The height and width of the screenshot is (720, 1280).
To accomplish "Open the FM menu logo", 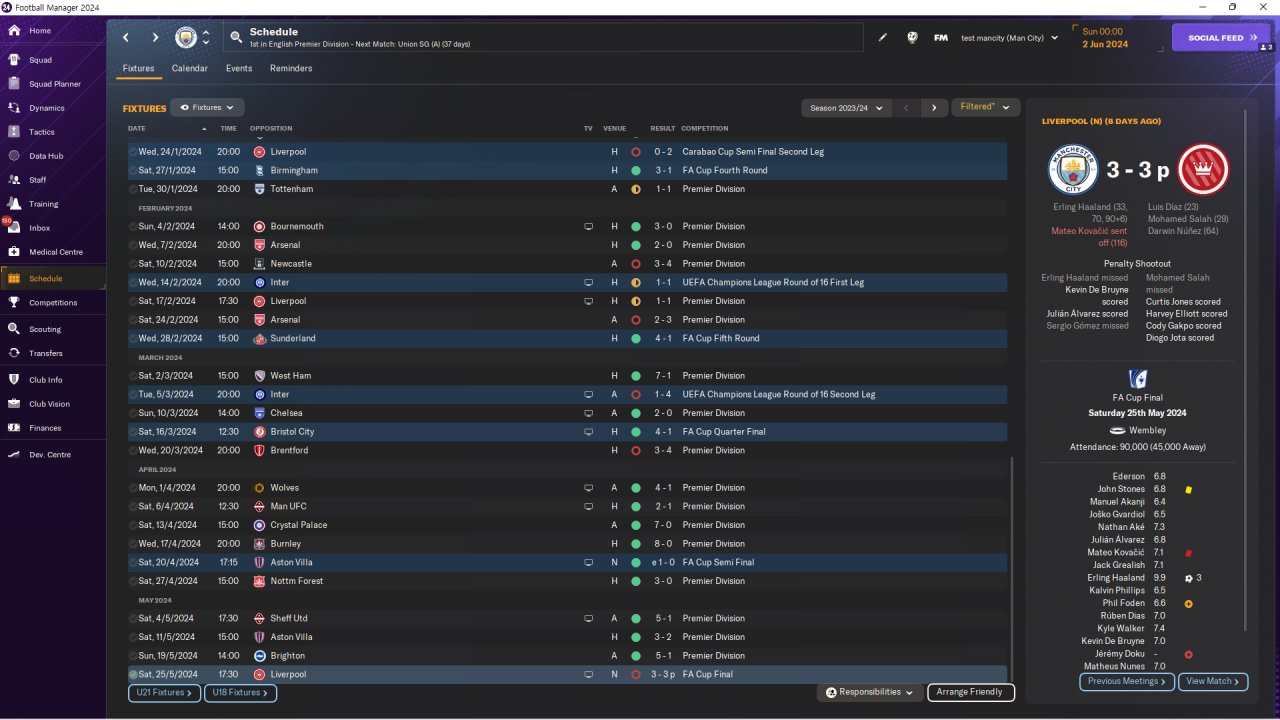I will coord(941,38).
